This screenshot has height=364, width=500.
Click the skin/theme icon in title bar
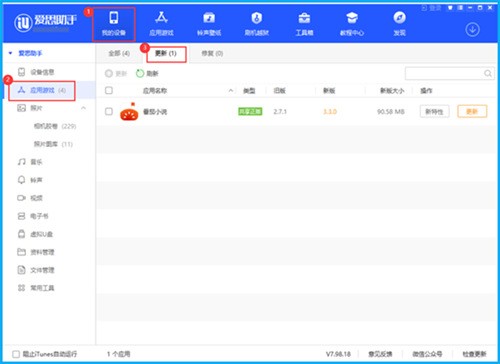click(450, 8)
